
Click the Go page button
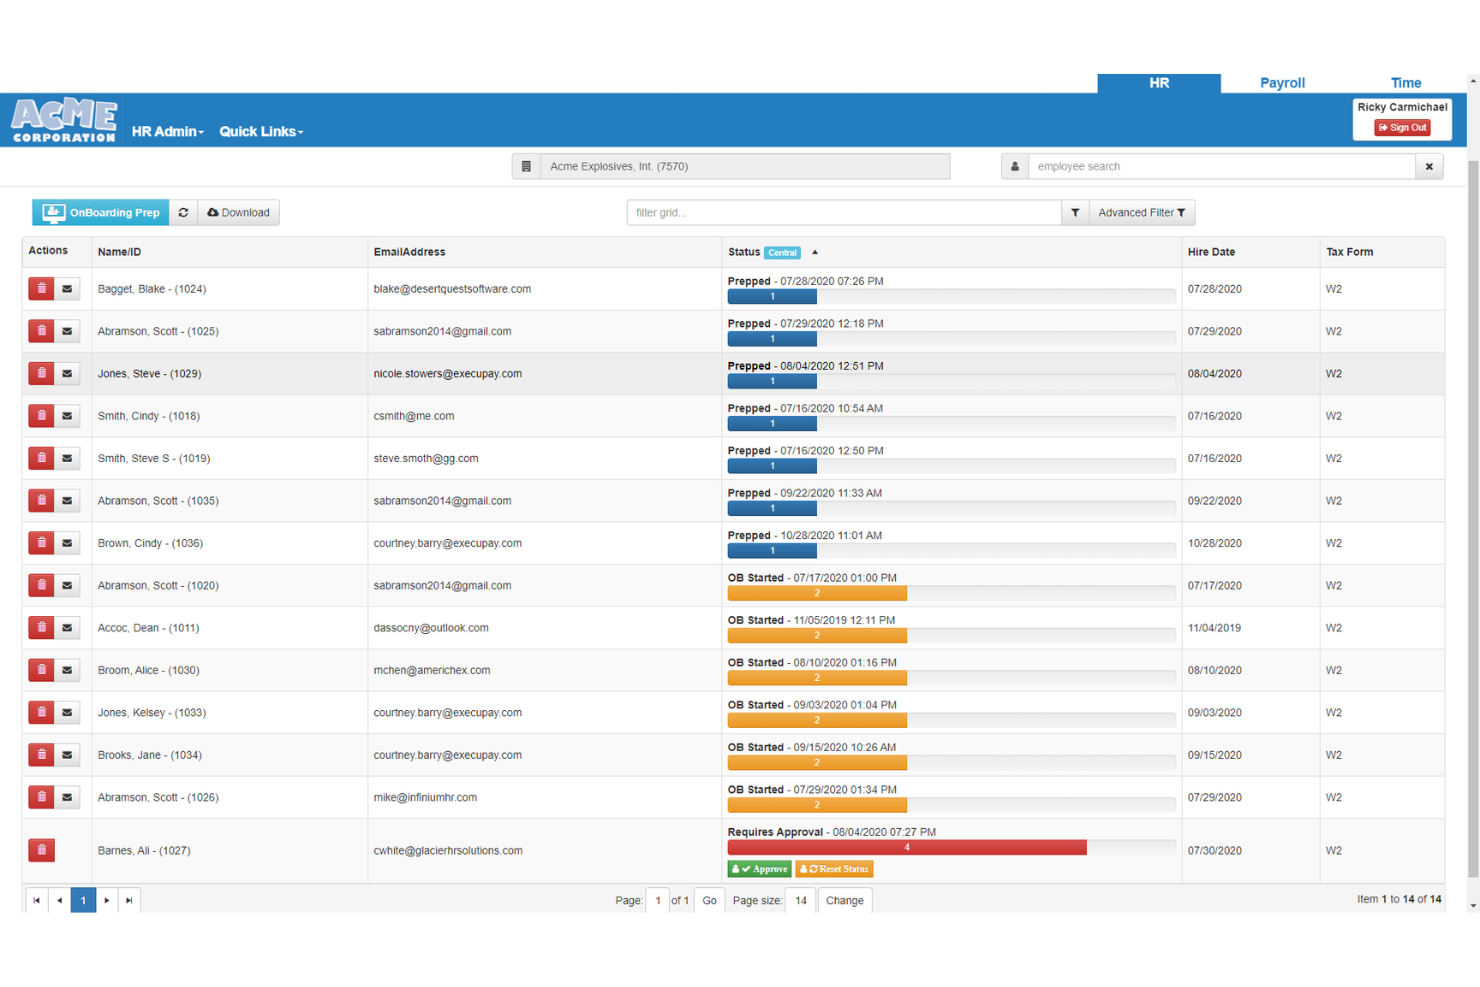click(x=709, y=900)
